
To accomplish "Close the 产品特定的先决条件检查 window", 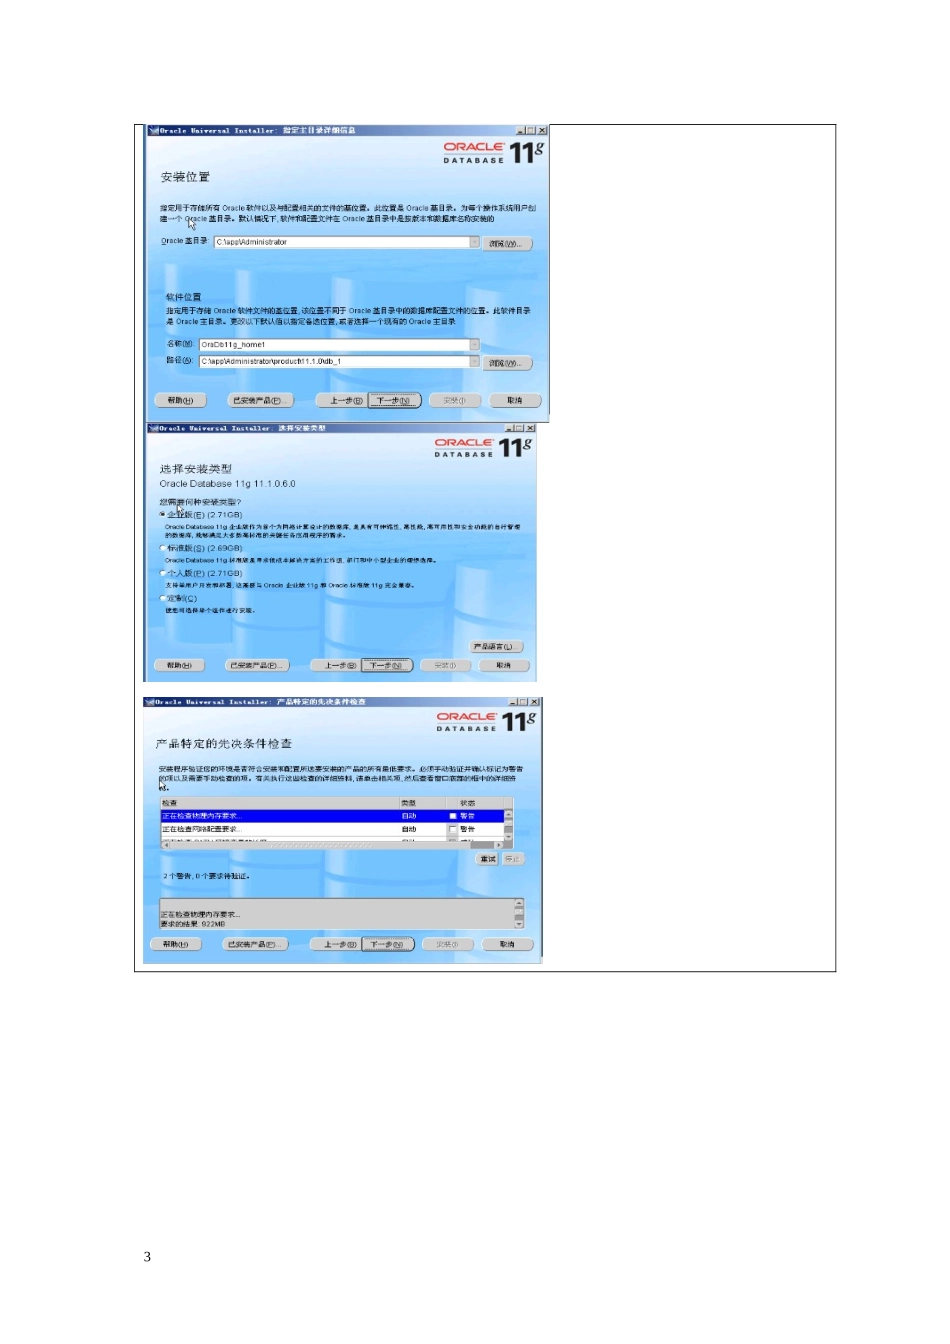I will coord(535,702).
